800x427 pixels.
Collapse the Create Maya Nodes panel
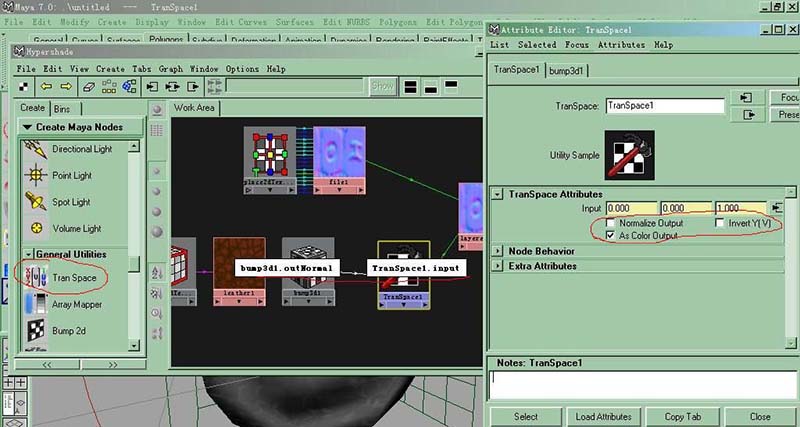[x=28, y=127]
